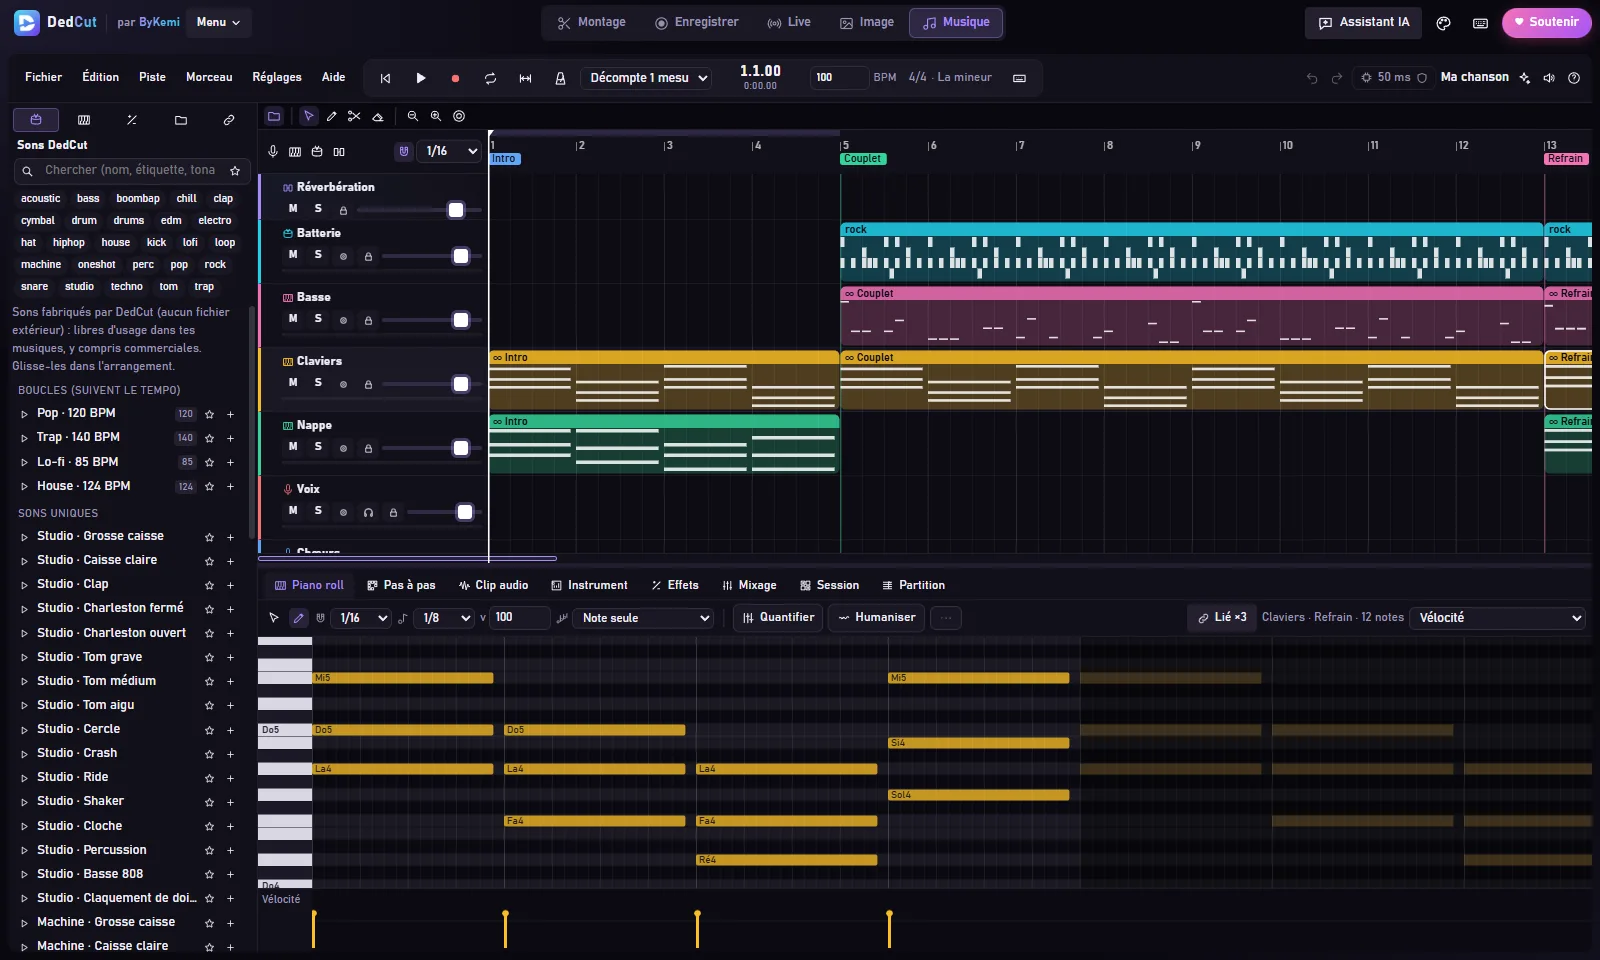This screenshot has height=960, width=1600.
Task: Mute the Batterie track
Action: [x=293, y=255]
